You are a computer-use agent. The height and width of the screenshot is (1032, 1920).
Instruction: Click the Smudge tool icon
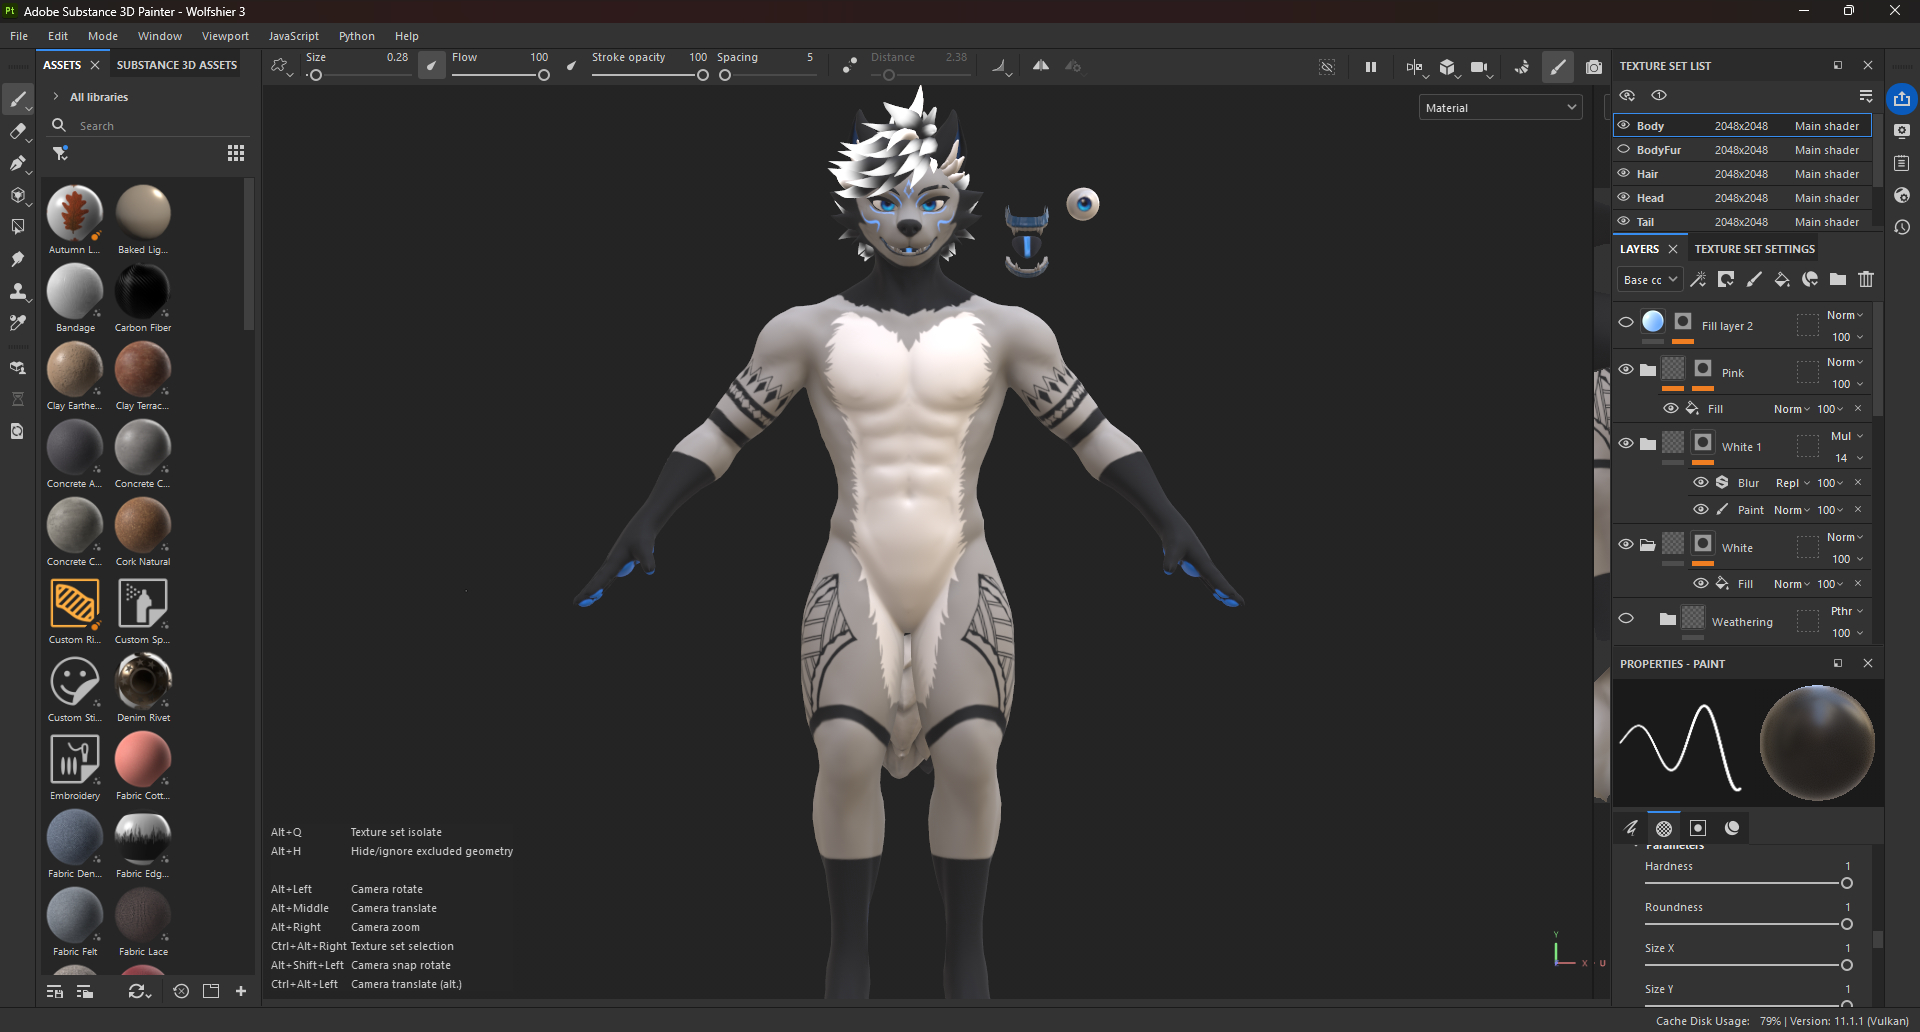18,259
